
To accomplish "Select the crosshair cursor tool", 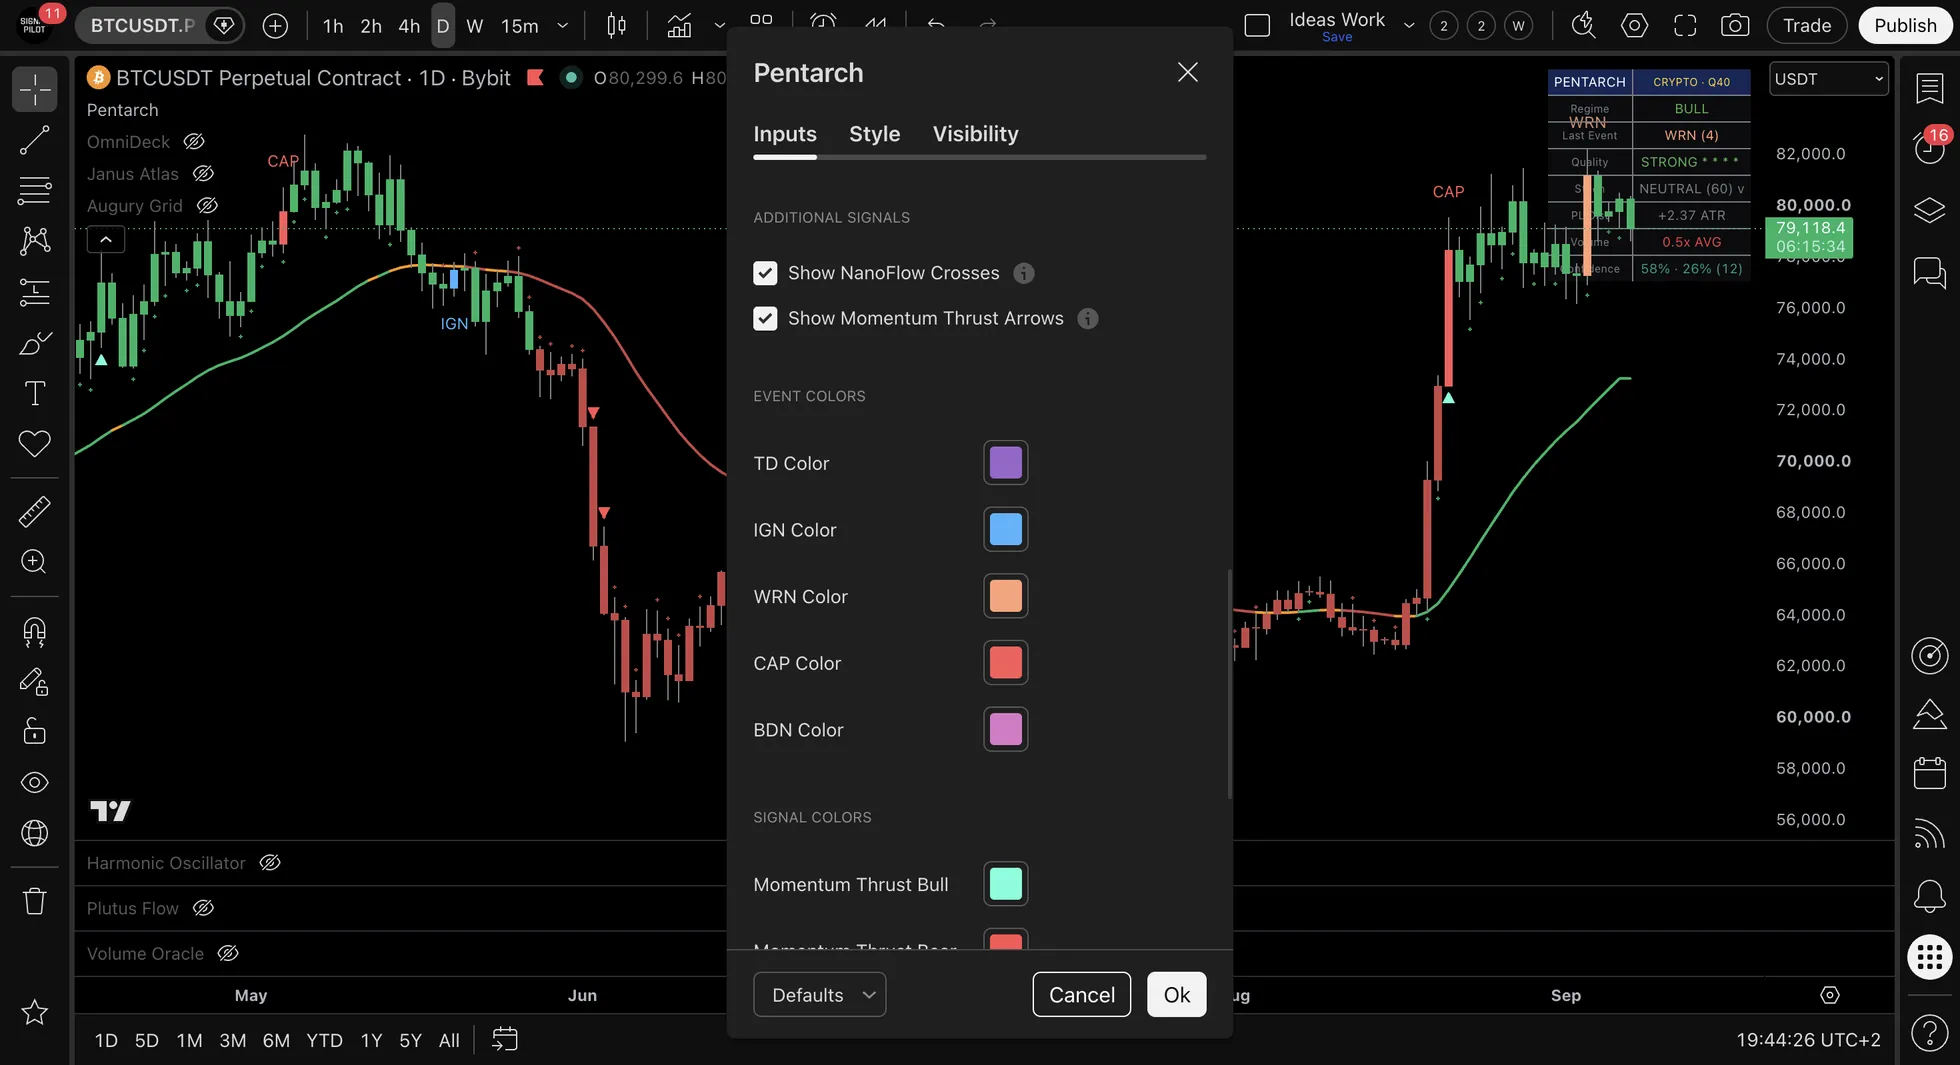I will pos(35,89).
